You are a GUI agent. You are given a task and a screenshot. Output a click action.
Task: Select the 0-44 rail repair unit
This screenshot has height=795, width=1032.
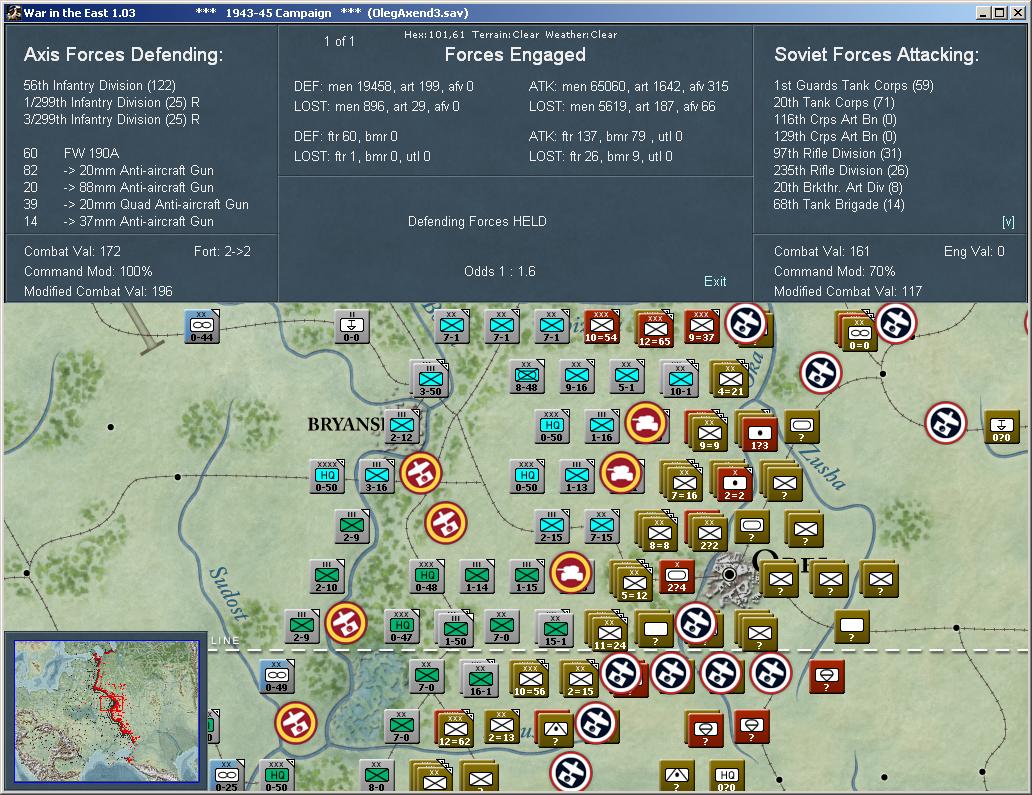click(x=201, y=326)
